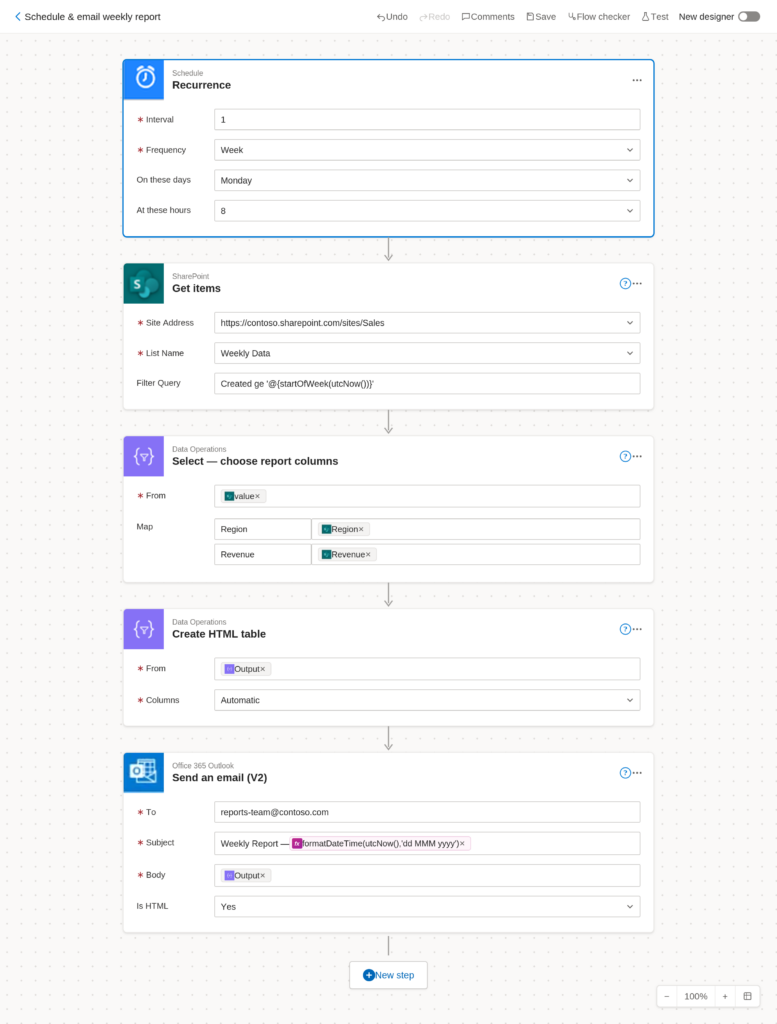This screenshot has width=777, height=1024.
Task: Click the Recurrence step title
Action: [201, 86]
